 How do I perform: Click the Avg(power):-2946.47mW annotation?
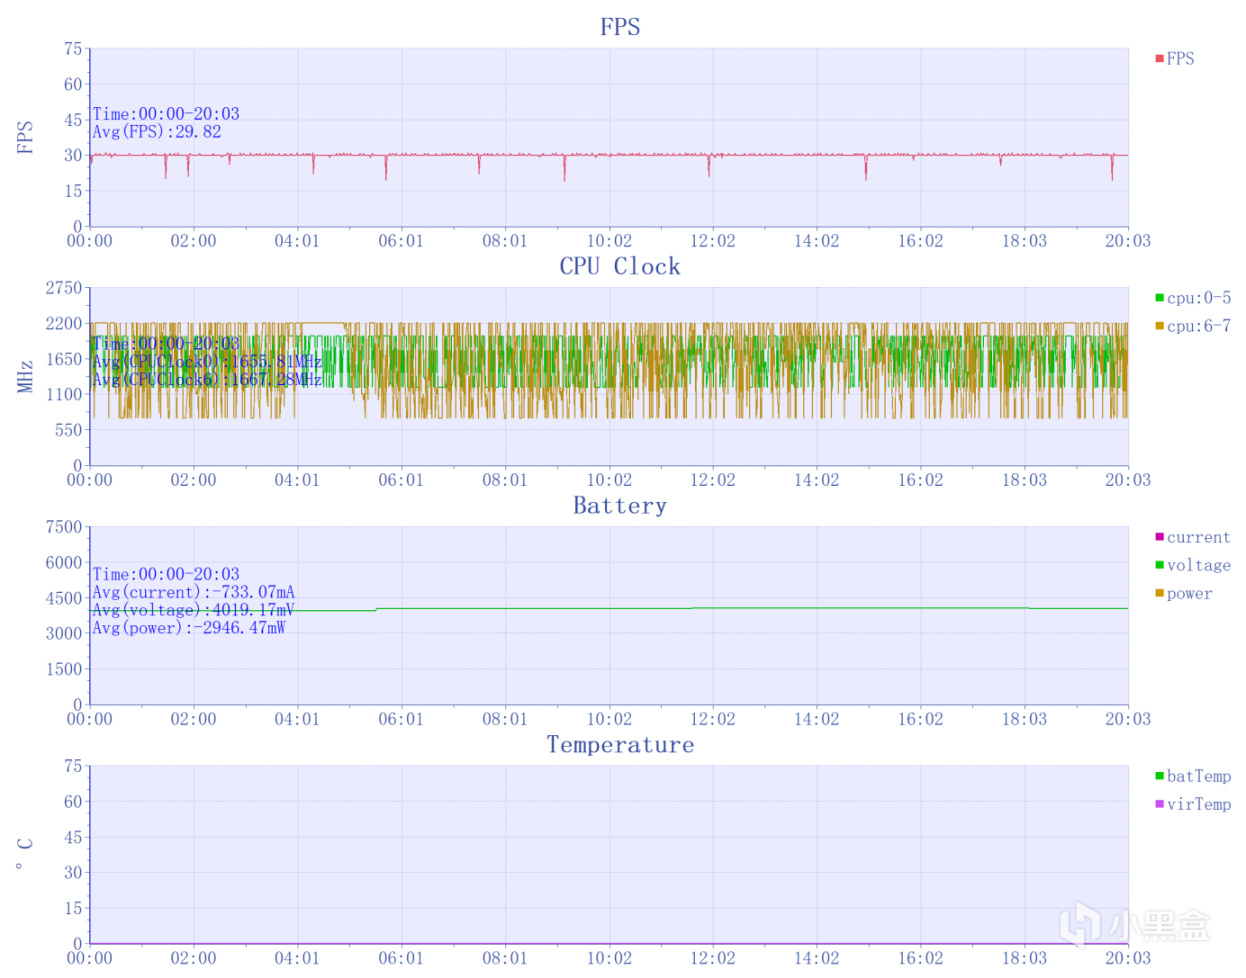click(x=189, y=628)
